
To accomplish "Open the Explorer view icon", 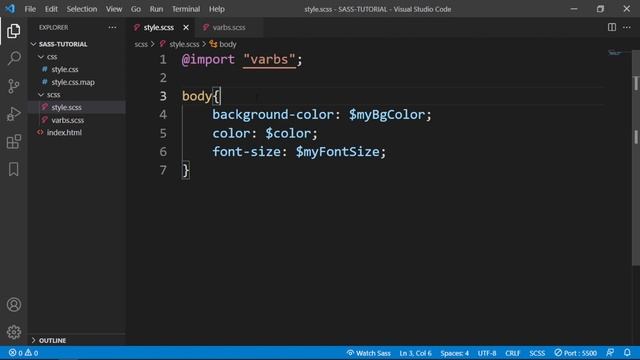I will click(x=13, y=31).
